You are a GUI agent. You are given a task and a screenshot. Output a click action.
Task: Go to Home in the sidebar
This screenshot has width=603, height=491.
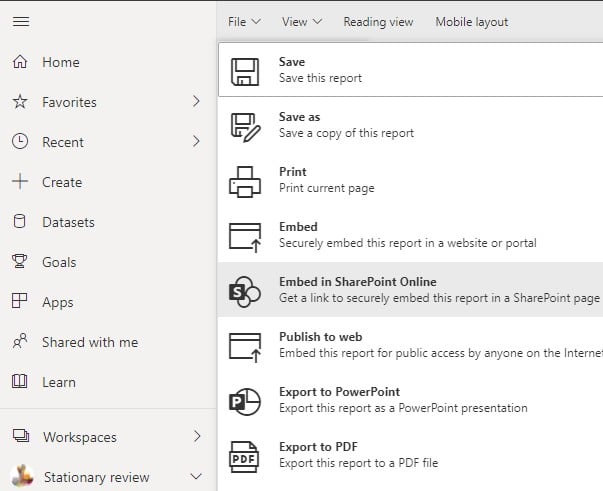coord(61,62)
